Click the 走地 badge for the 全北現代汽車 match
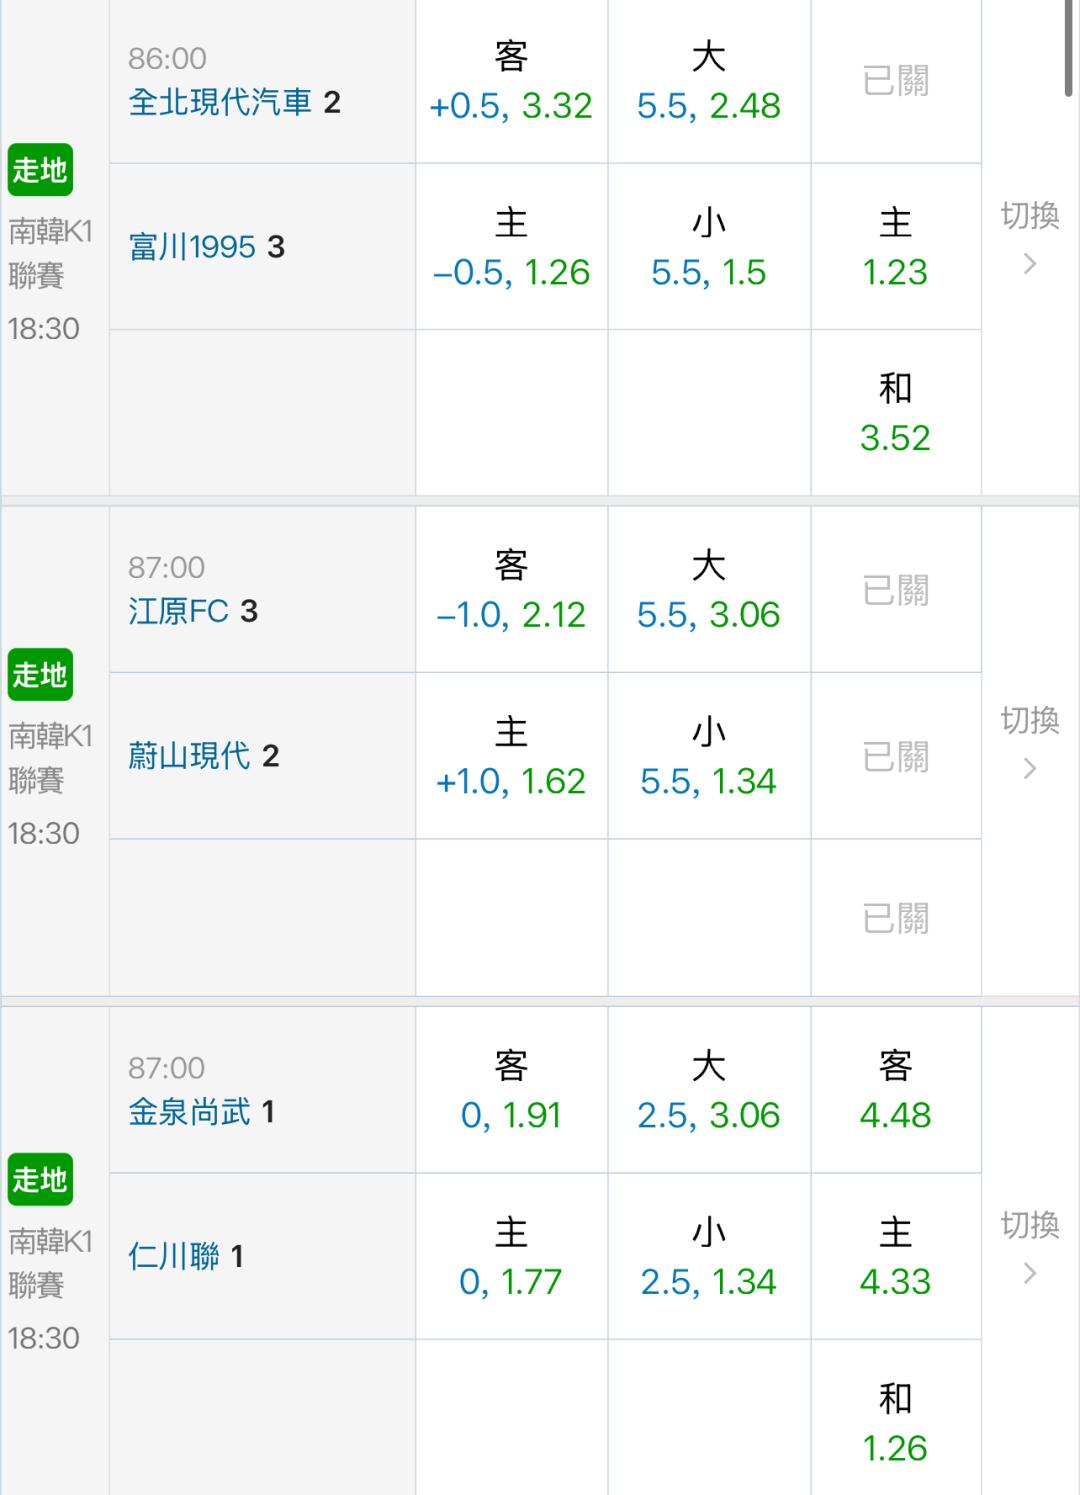This screenshot has height=1495, width=1080. point(40,170)
